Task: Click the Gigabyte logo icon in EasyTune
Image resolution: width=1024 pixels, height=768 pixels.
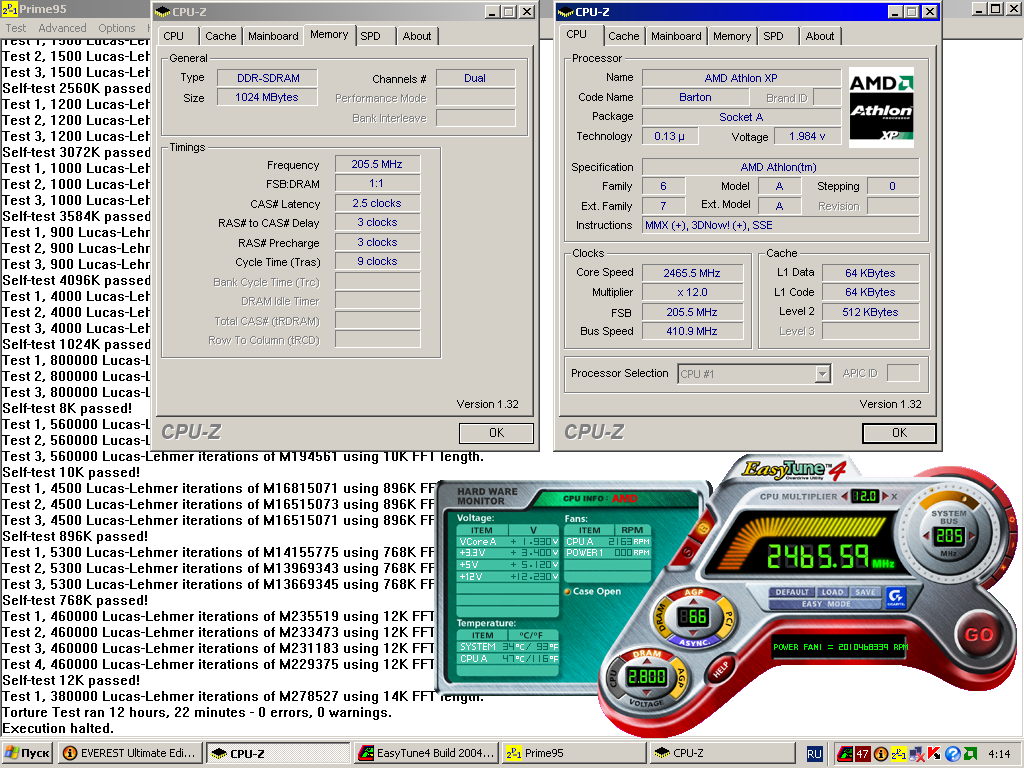Action: pos(896,595)
